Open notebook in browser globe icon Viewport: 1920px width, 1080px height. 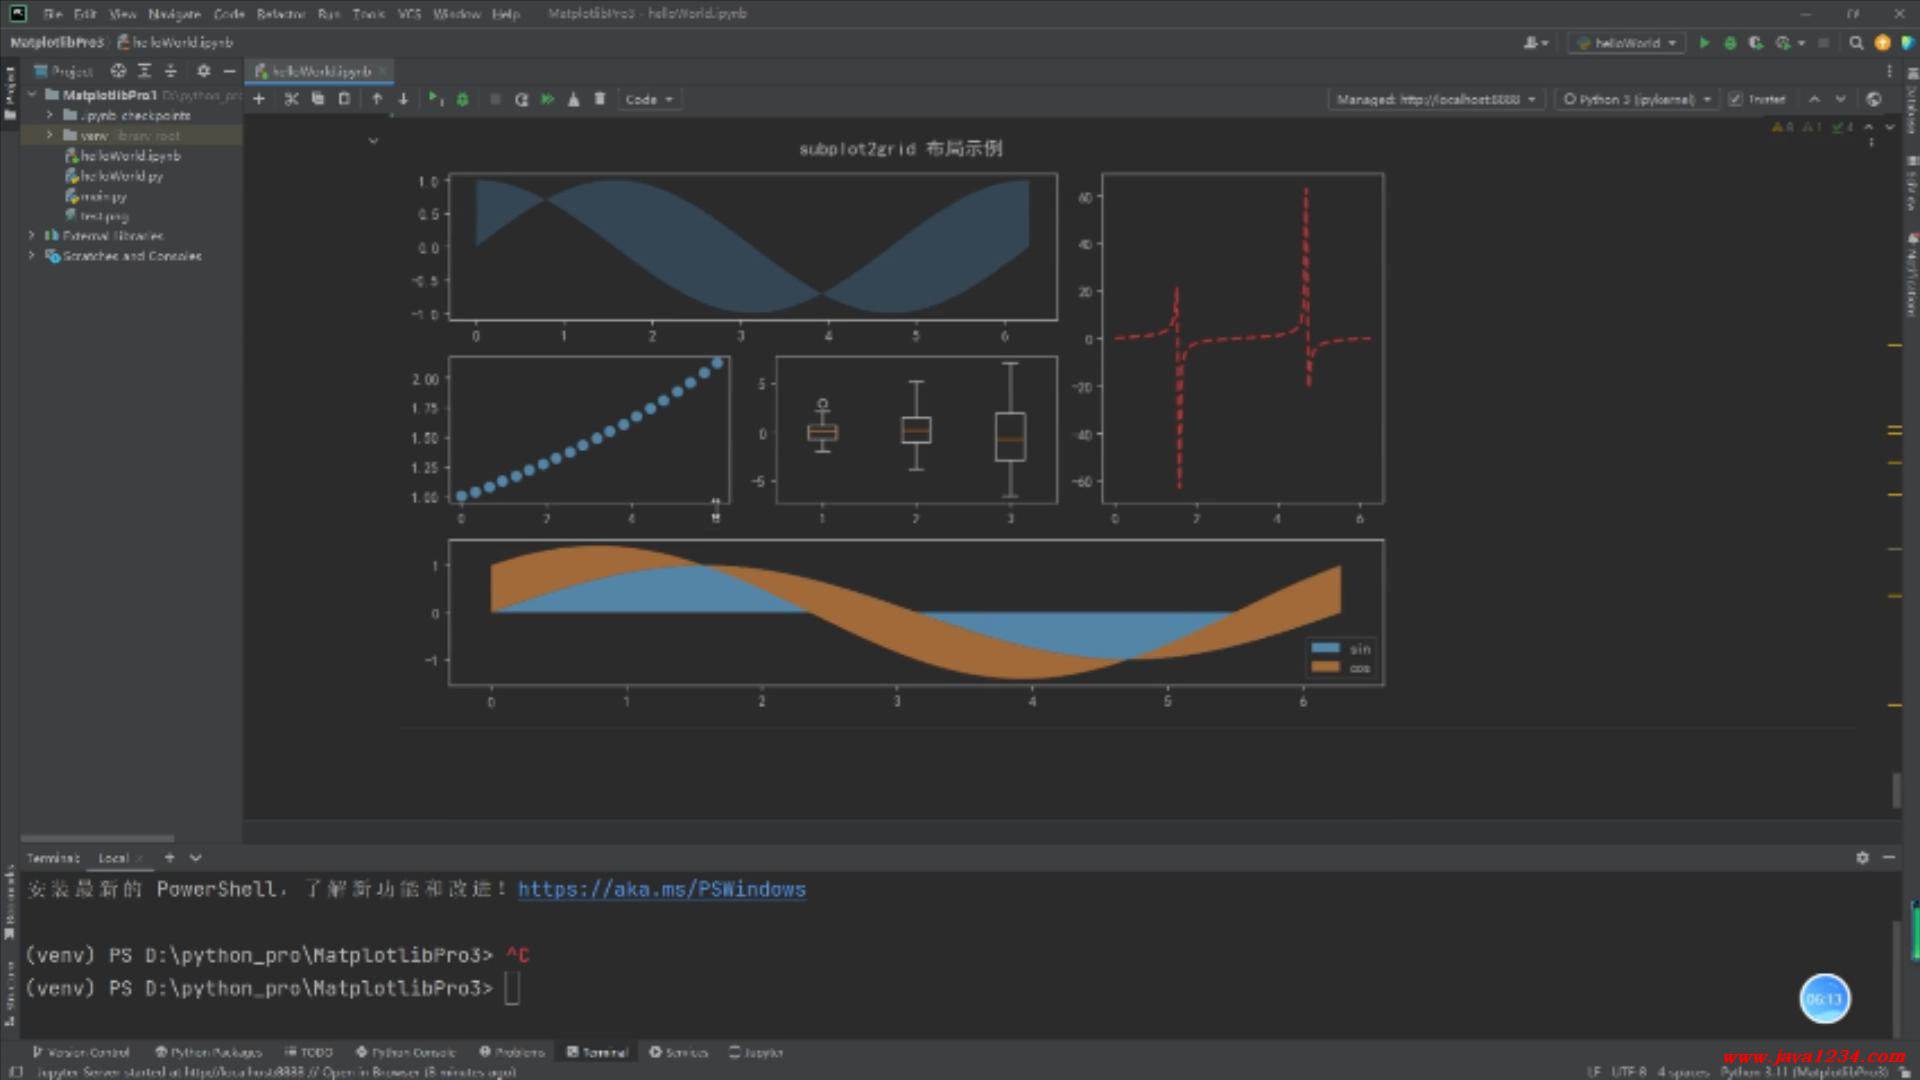(1874, 99)
